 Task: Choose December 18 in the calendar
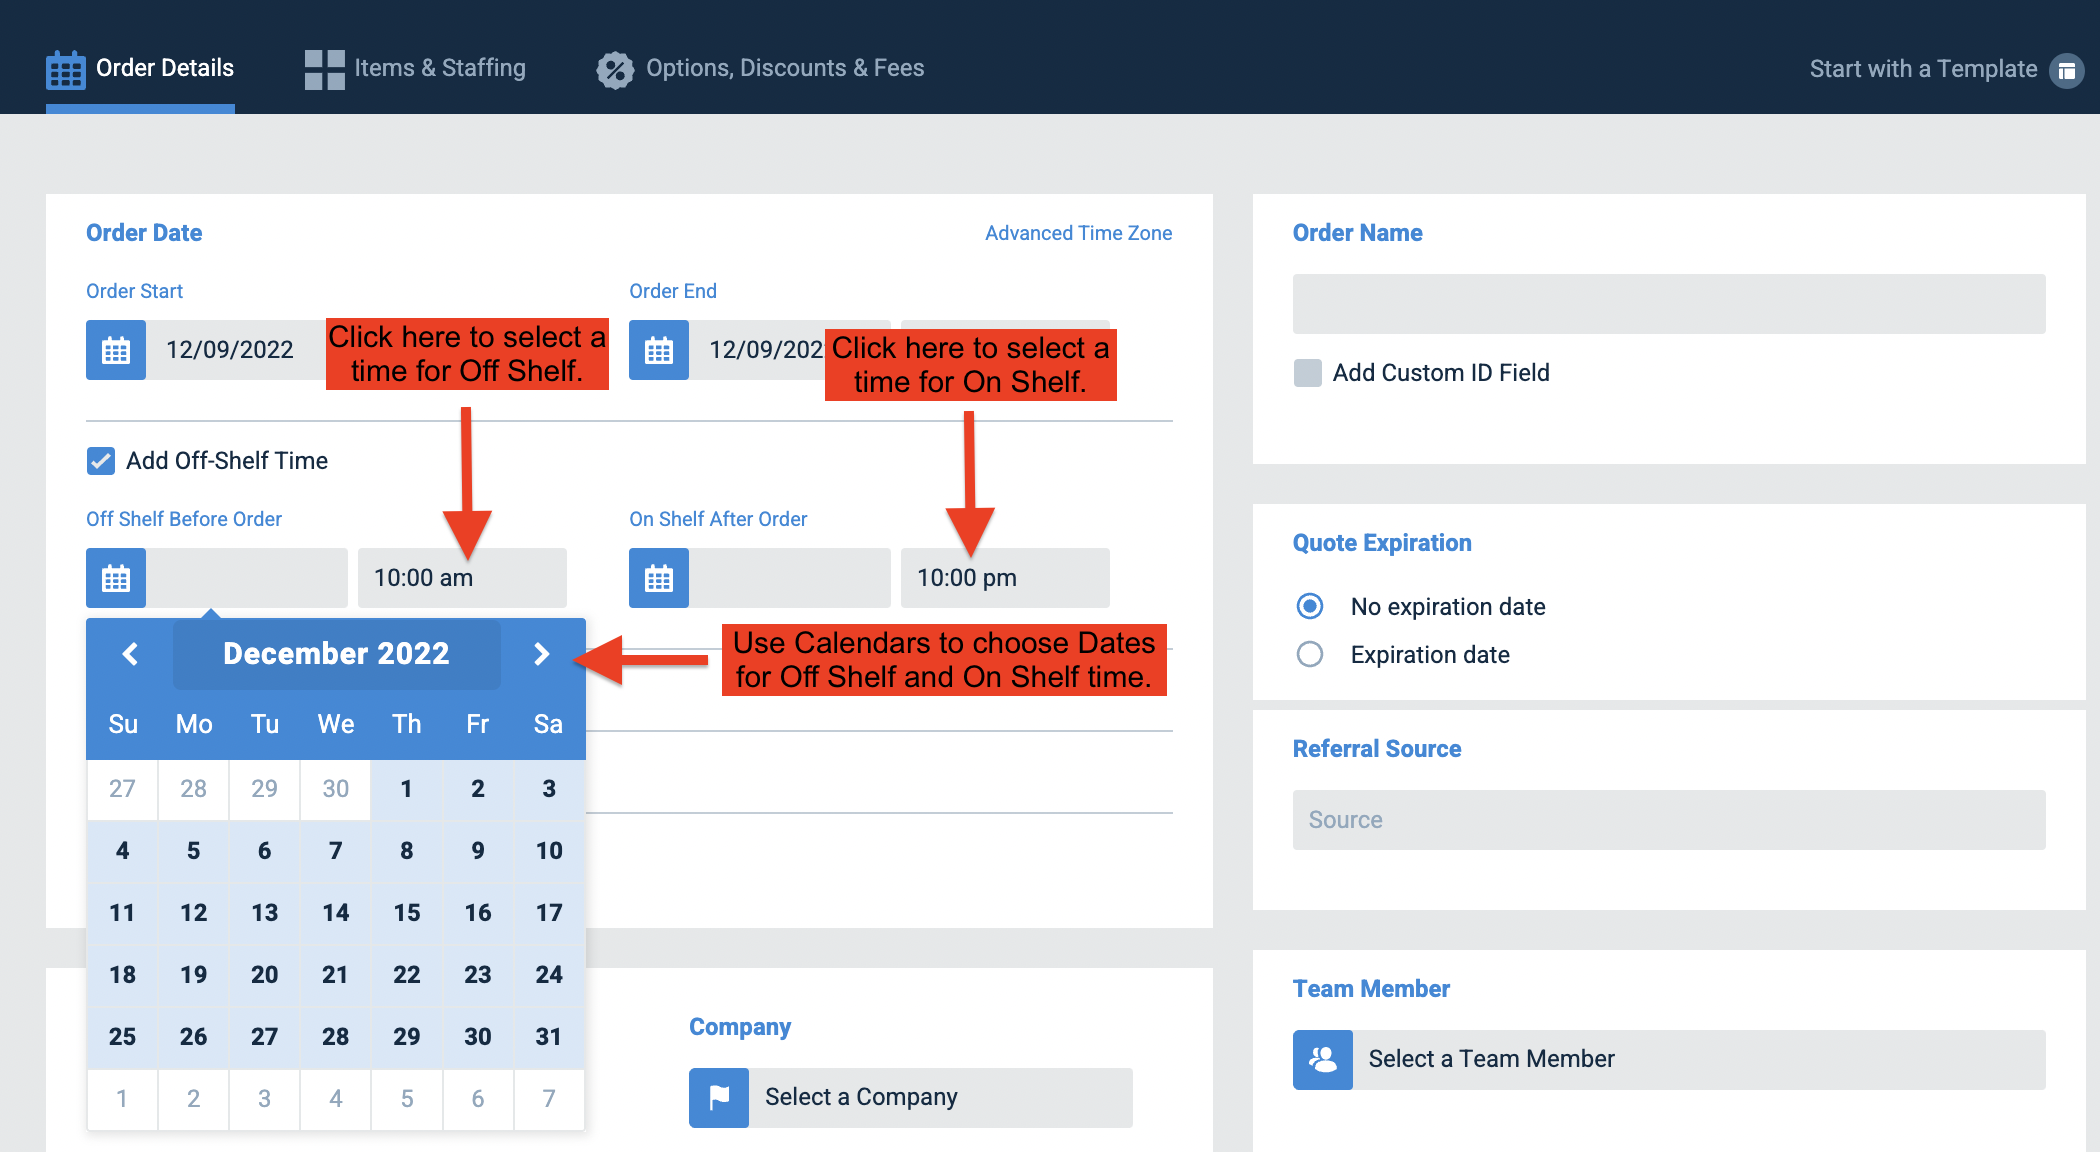122,975
